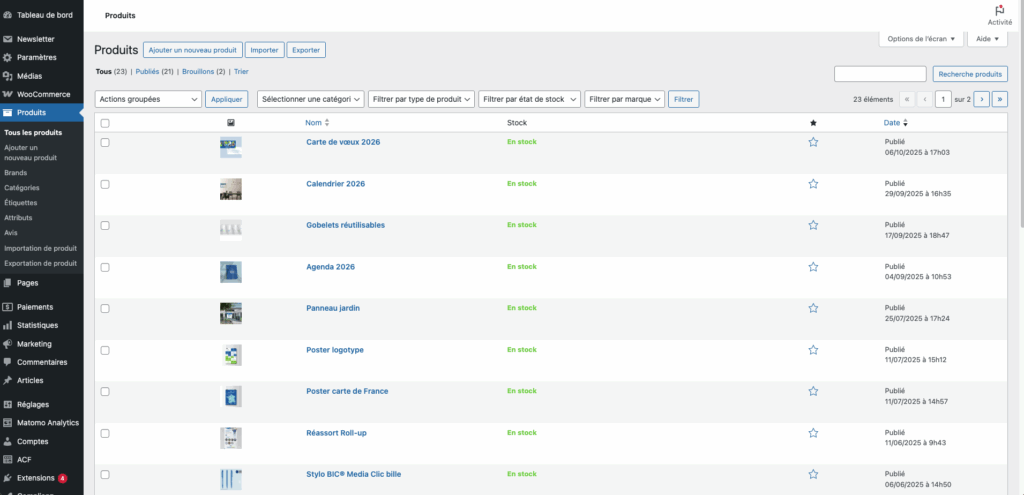This screenshot has width=1024, height=495.
Task: Open the Options de l'écran panel
Action: pyautogui.click(x=921, y=39)
